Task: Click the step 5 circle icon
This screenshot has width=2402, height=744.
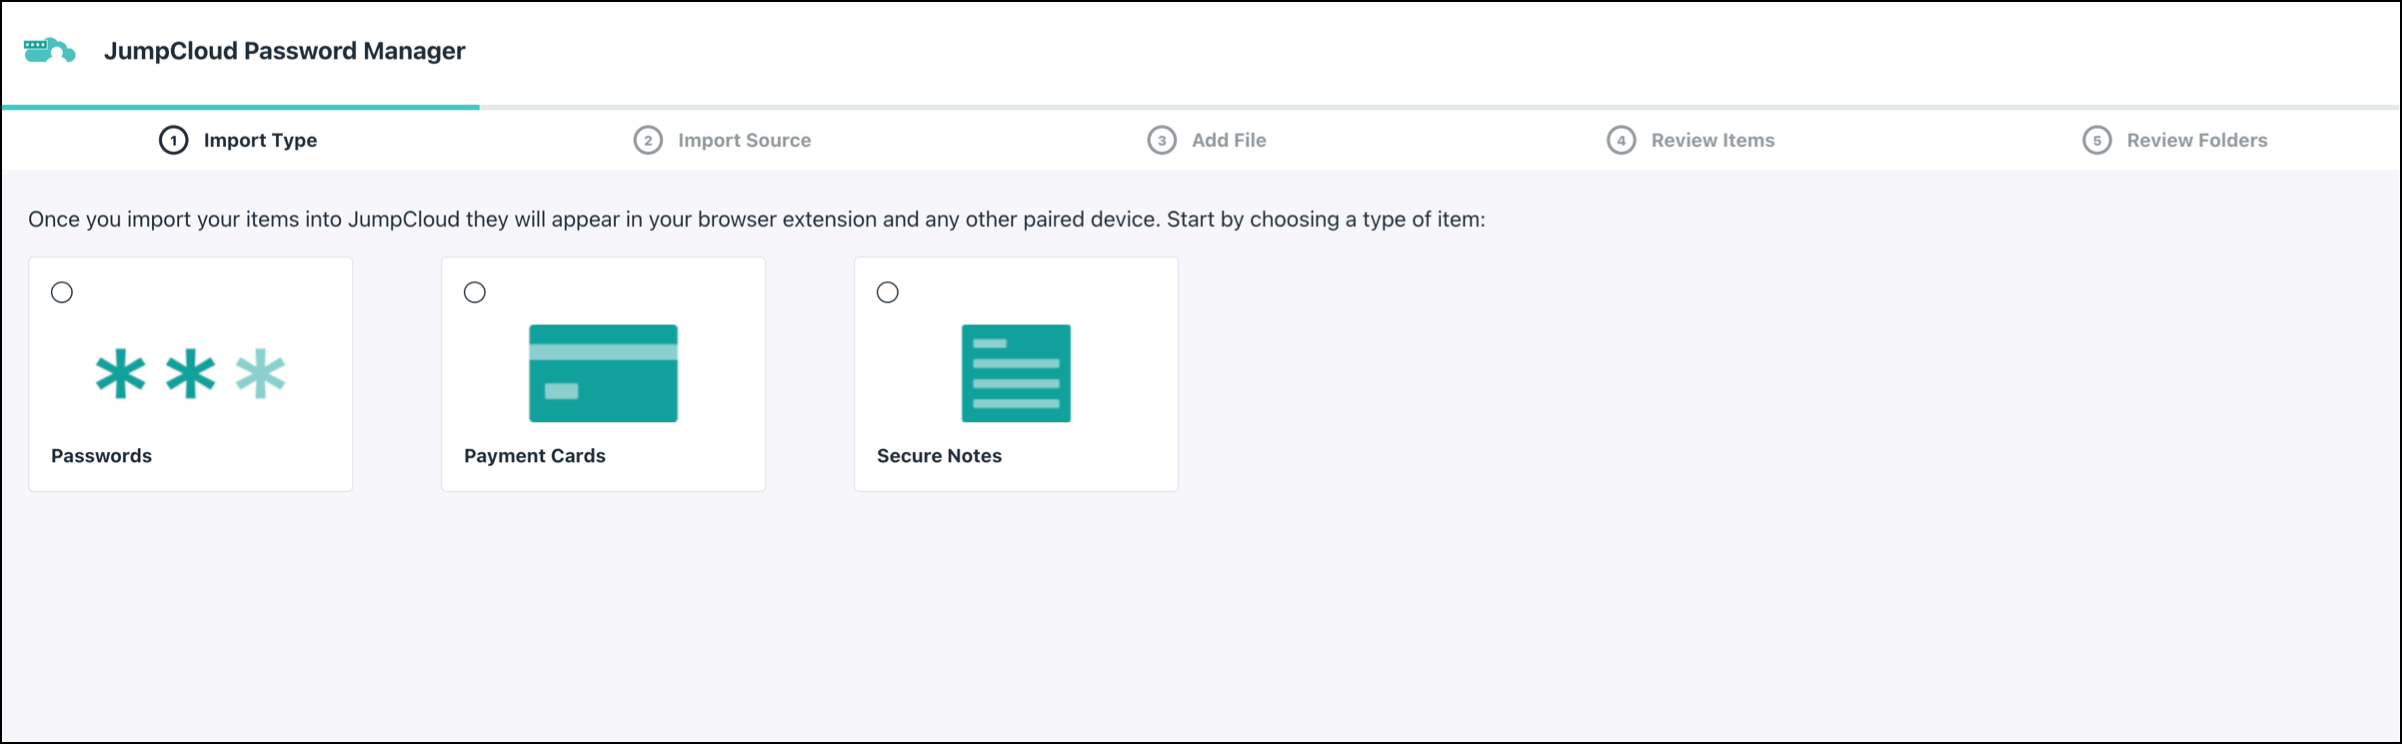Action: (2097, 140)
